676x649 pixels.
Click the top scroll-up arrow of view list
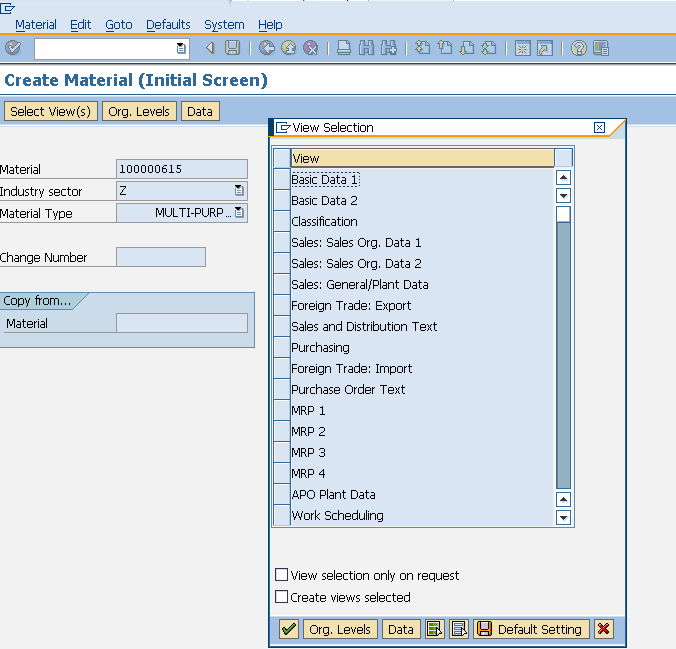click(x=563, y=178)
